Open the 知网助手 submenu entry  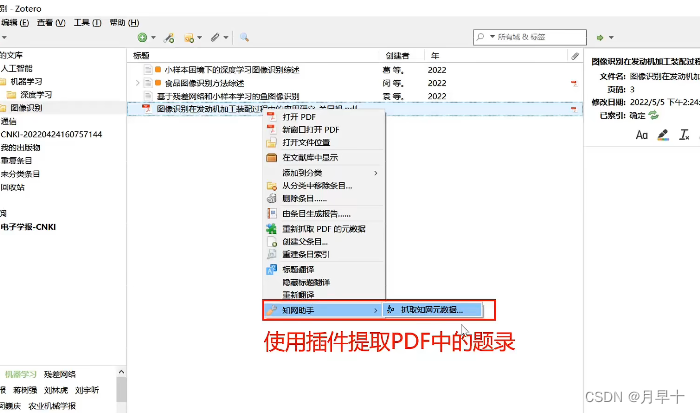(322, 310)
